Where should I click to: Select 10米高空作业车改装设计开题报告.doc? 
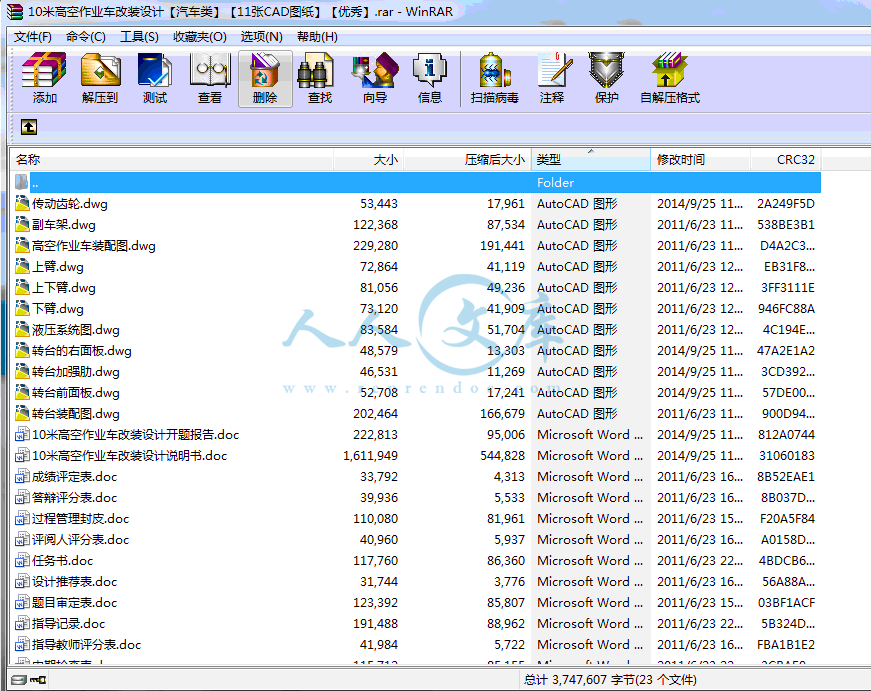pyautogui.click(x=136, y=434)
